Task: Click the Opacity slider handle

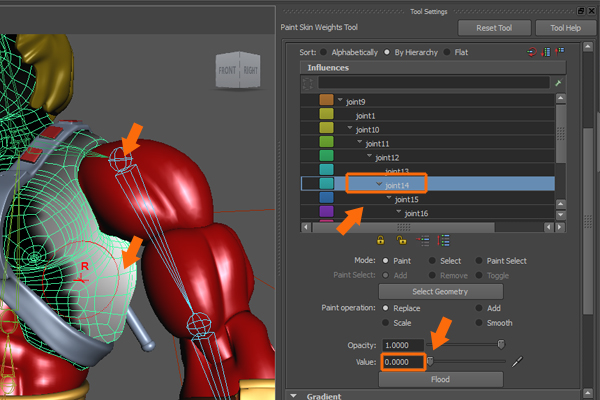Action: (x=502, y=344)
